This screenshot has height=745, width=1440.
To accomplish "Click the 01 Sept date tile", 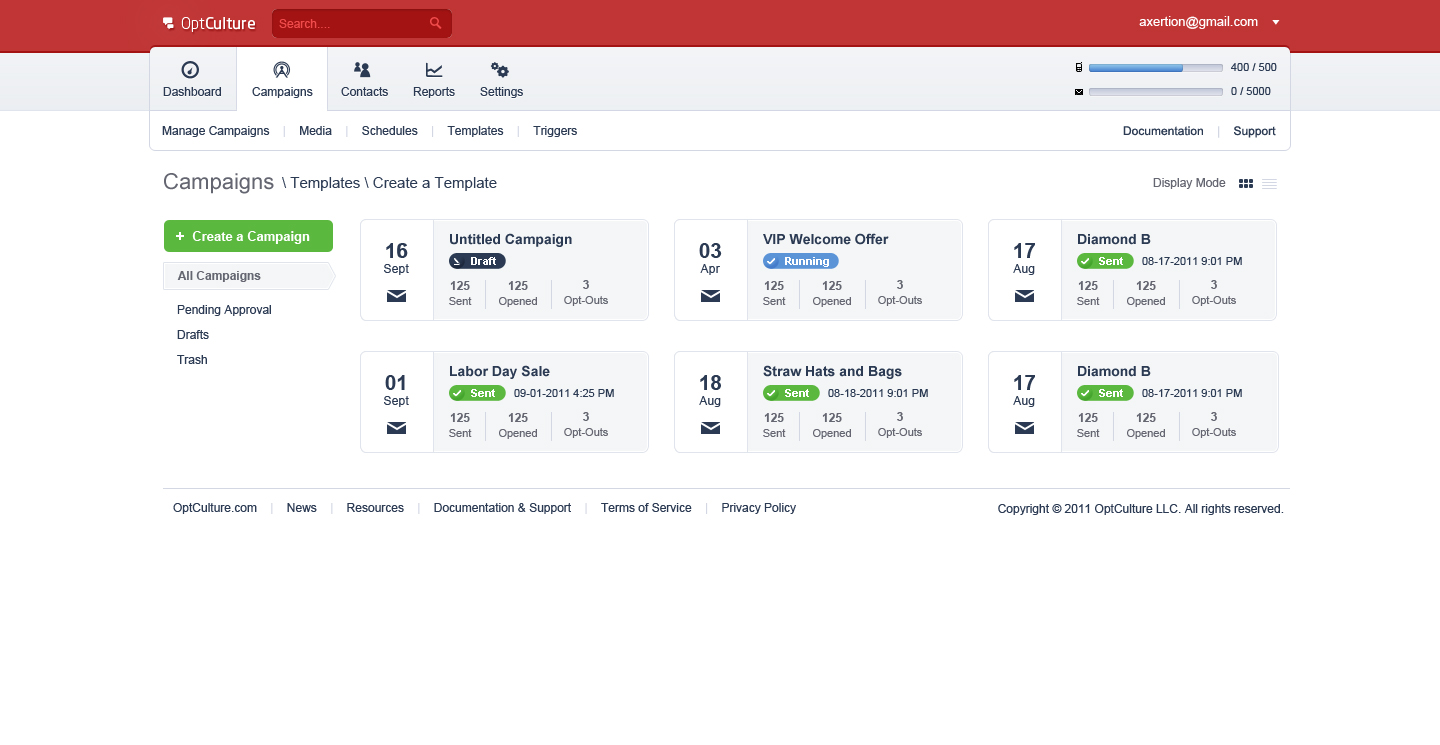I will (x=396, y=402).
